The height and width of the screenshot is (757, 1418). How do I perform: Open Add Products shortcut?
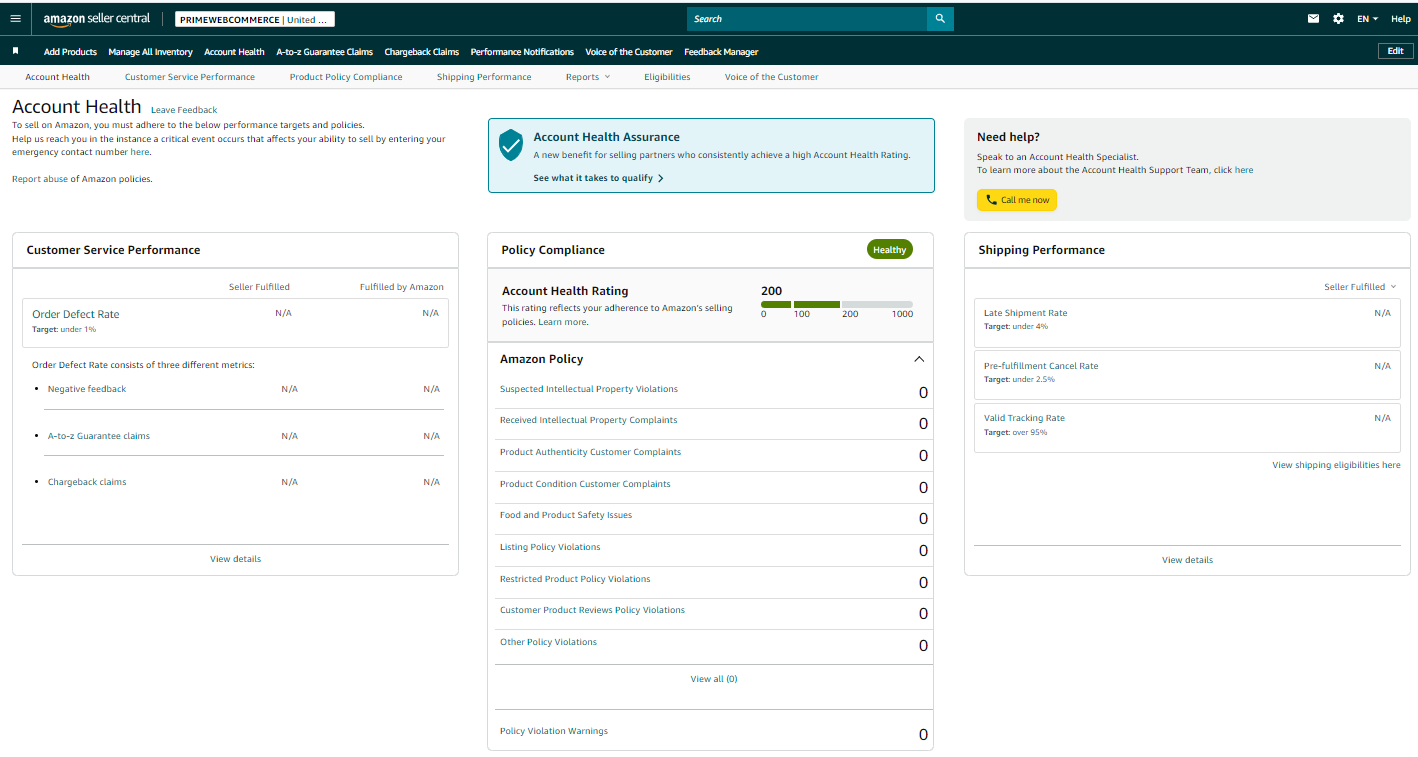tap(70, 52)
